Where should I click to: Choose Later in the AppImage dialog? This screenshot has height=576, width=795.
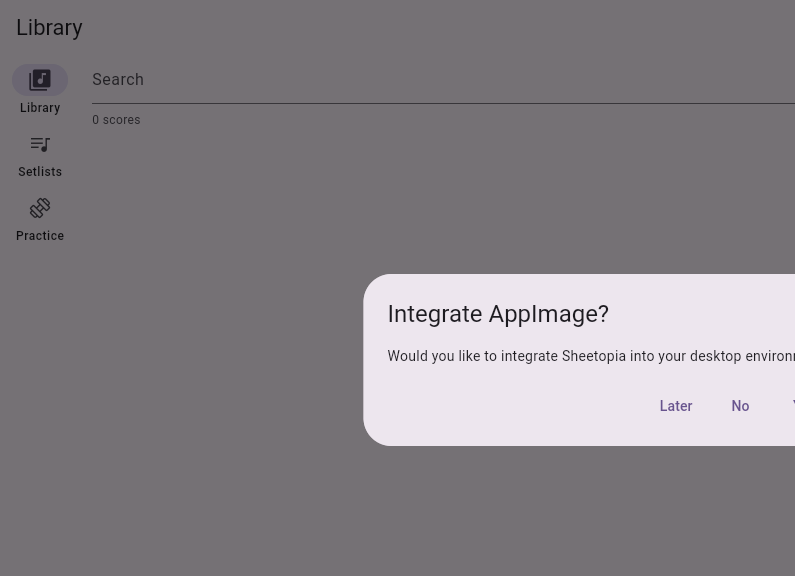[x=676, y=406]
